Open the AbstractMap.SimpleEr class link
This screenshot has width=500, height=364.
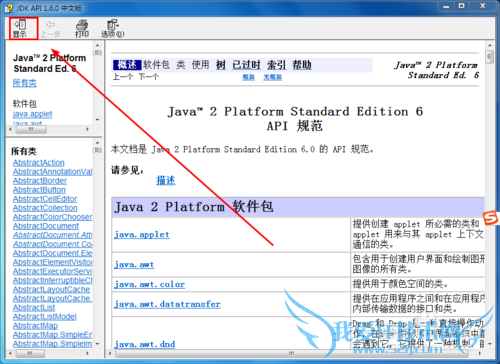click(52, 334)
